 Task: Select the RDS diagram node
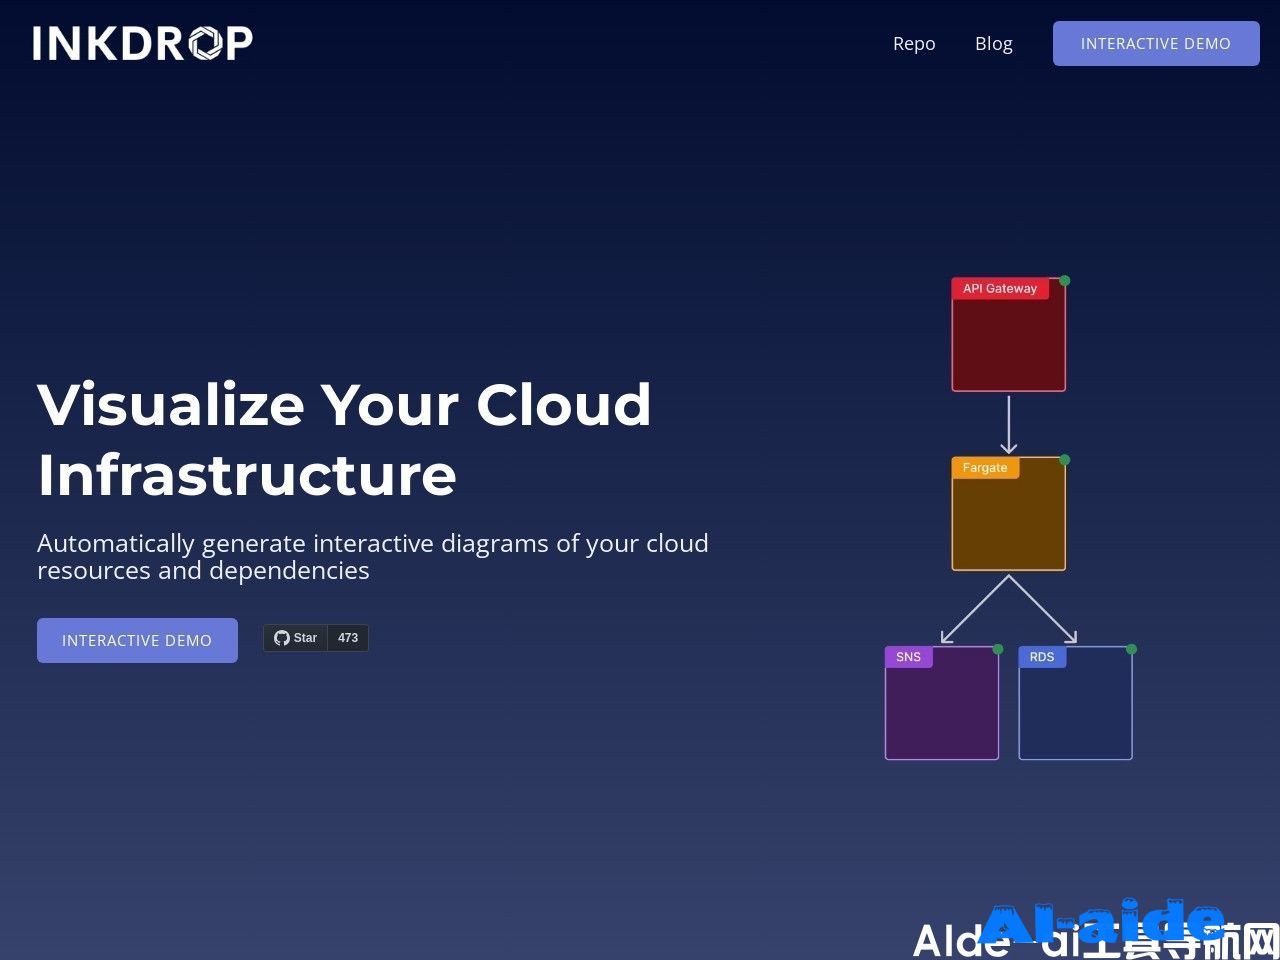[1075, 703]
